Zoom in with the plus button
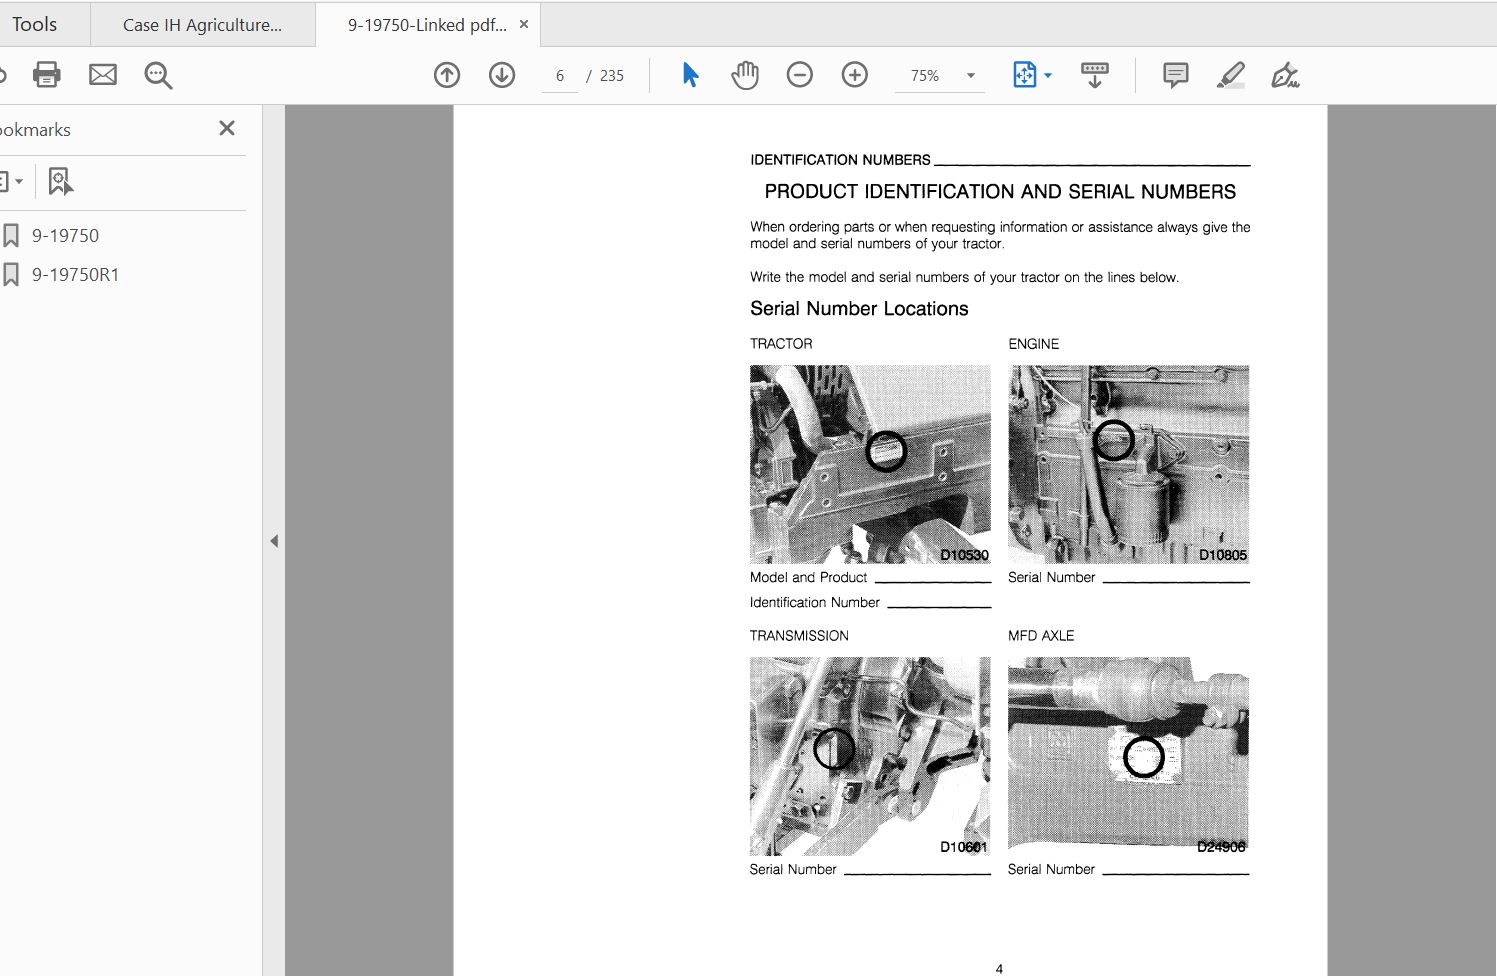This screenshot has height=976, width=1497. pyautogui.click(x=855, y=75)
